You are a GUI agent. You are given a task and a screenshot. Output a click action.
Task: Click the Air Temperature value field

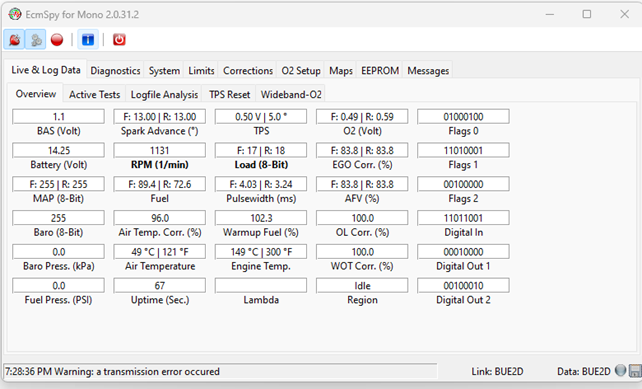[x=160, y=252]
